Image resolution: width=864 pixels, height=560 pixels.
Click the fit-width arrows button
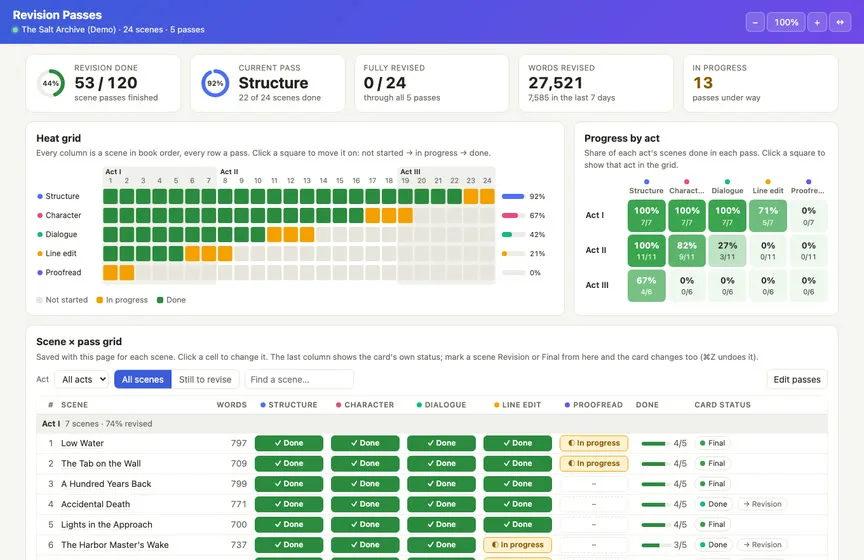tap(840, 22)
